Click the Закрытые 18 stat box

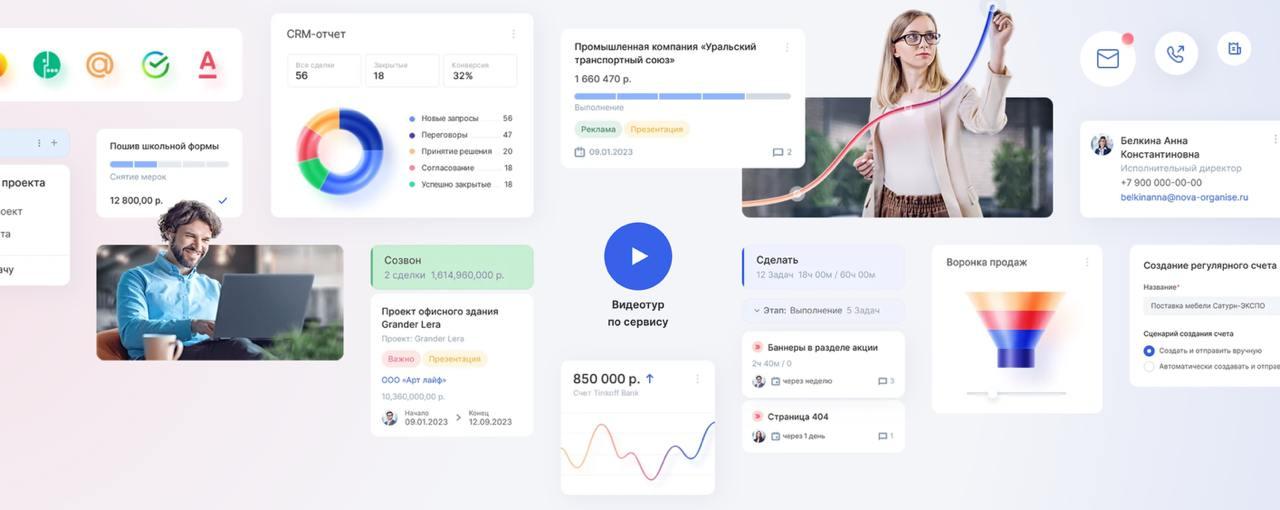pos(402,70)
